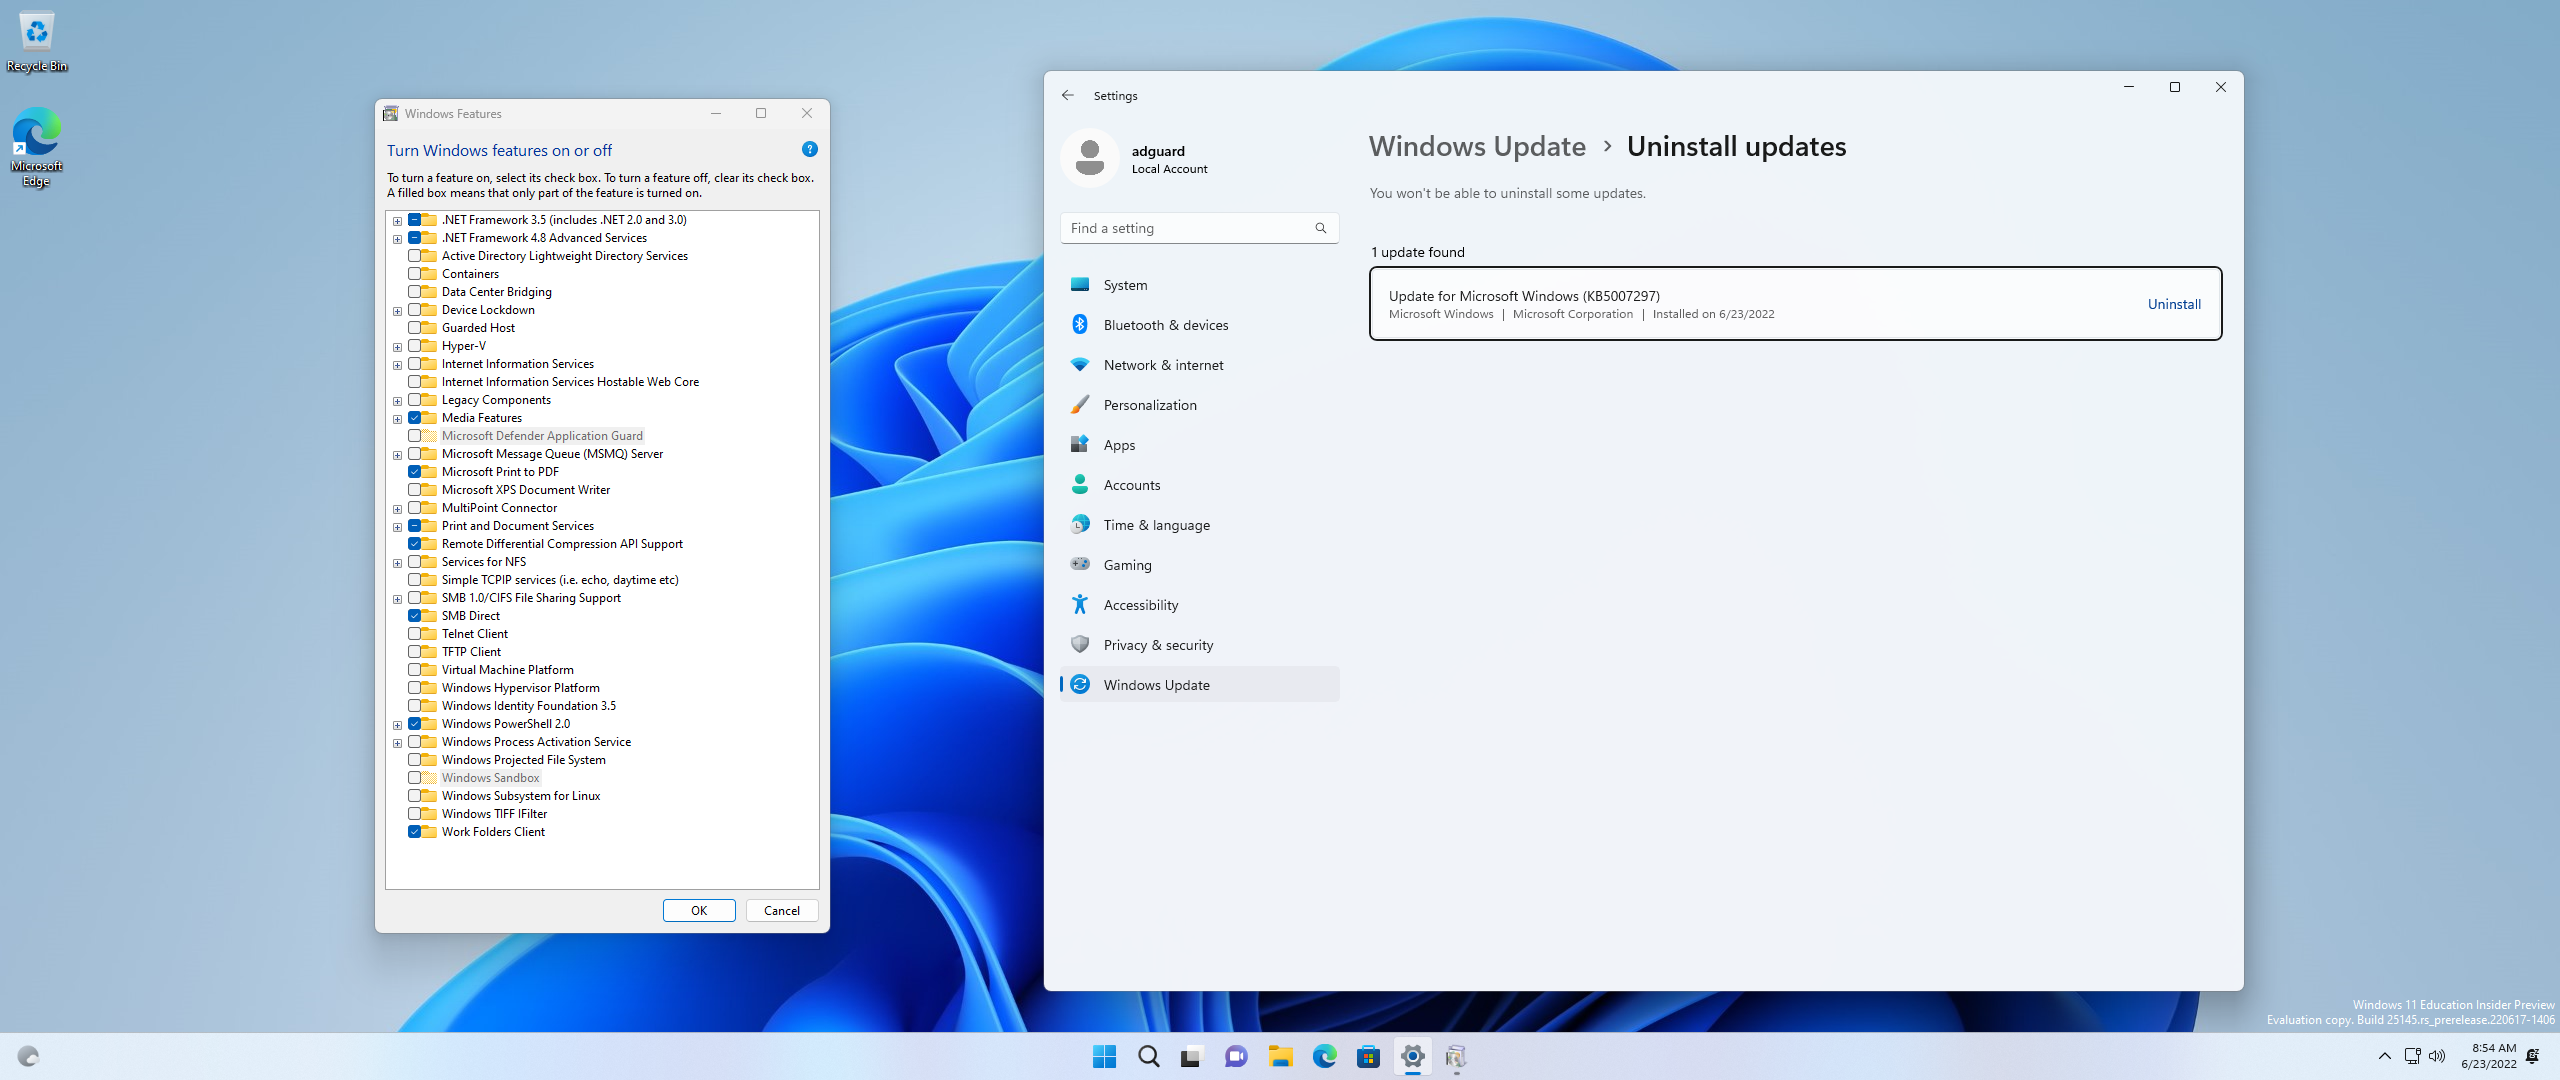
Task: Expand the Legacy Components node
Action: click(x=398, y=400)
